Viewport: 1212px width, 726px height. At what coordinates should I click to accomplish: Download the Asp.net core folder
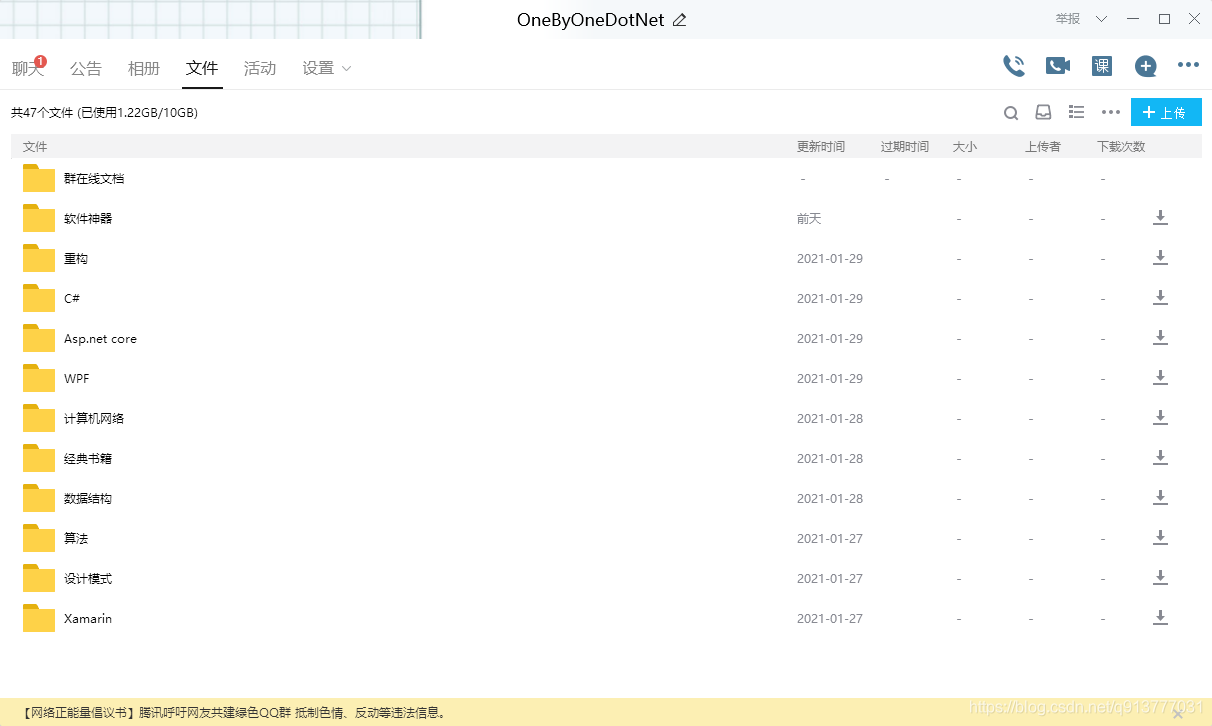click(x=1160, y=338)
